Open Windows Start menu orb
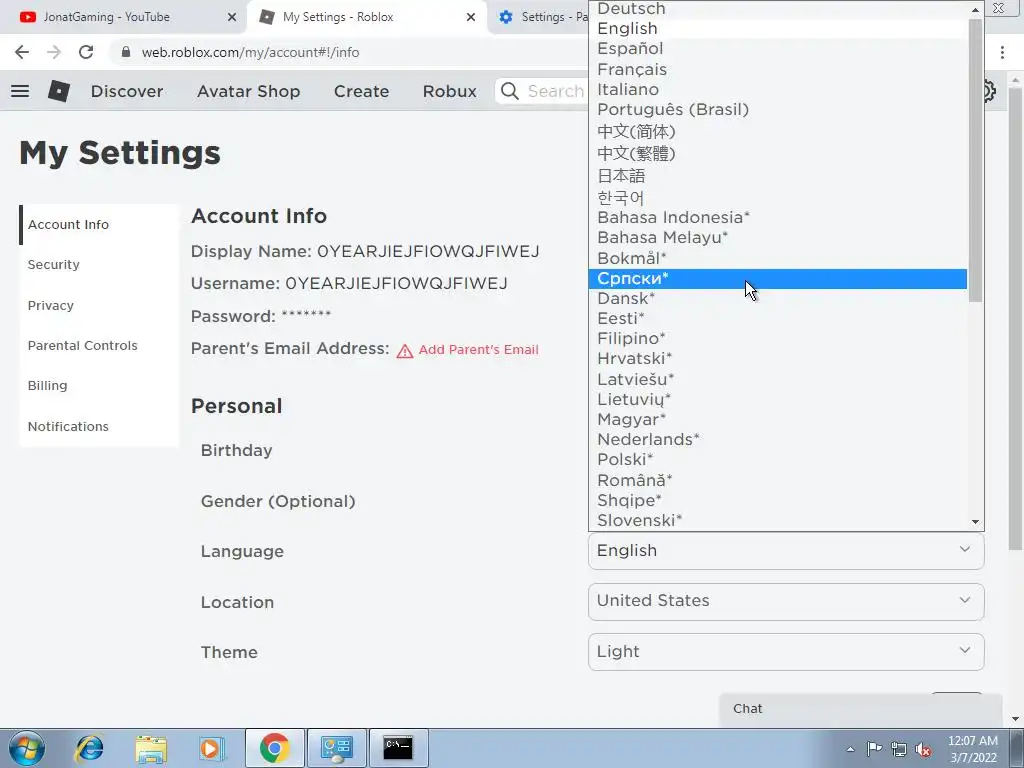This screenshot has width=1024, height=768. tap(27, 748)
